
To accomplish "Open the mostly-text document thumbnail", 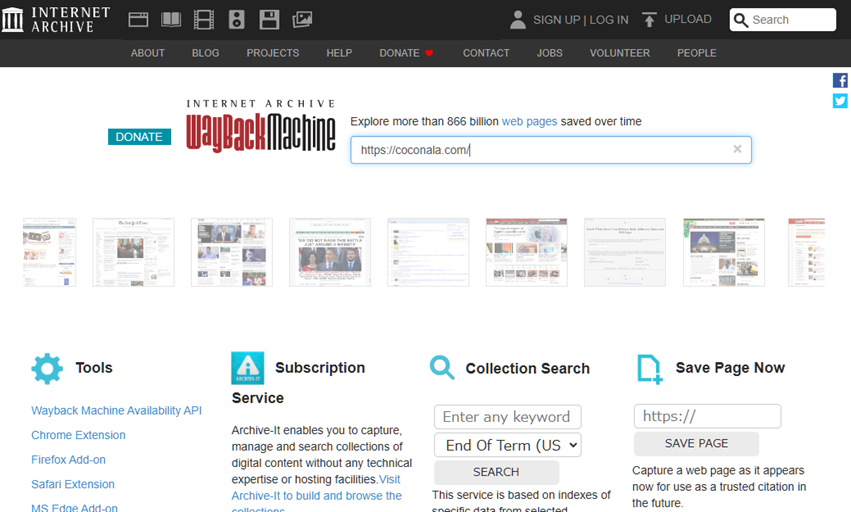I will tap(625, 252).
